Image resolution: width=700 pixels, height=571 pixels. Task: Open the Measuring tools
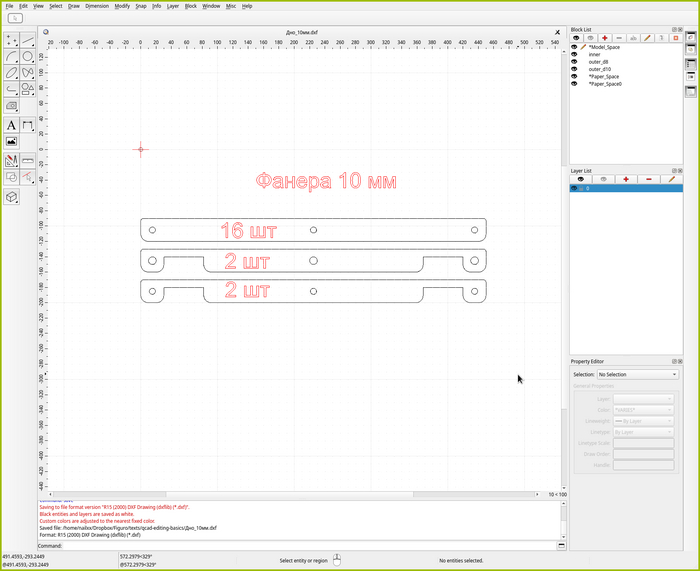[28, 160]
